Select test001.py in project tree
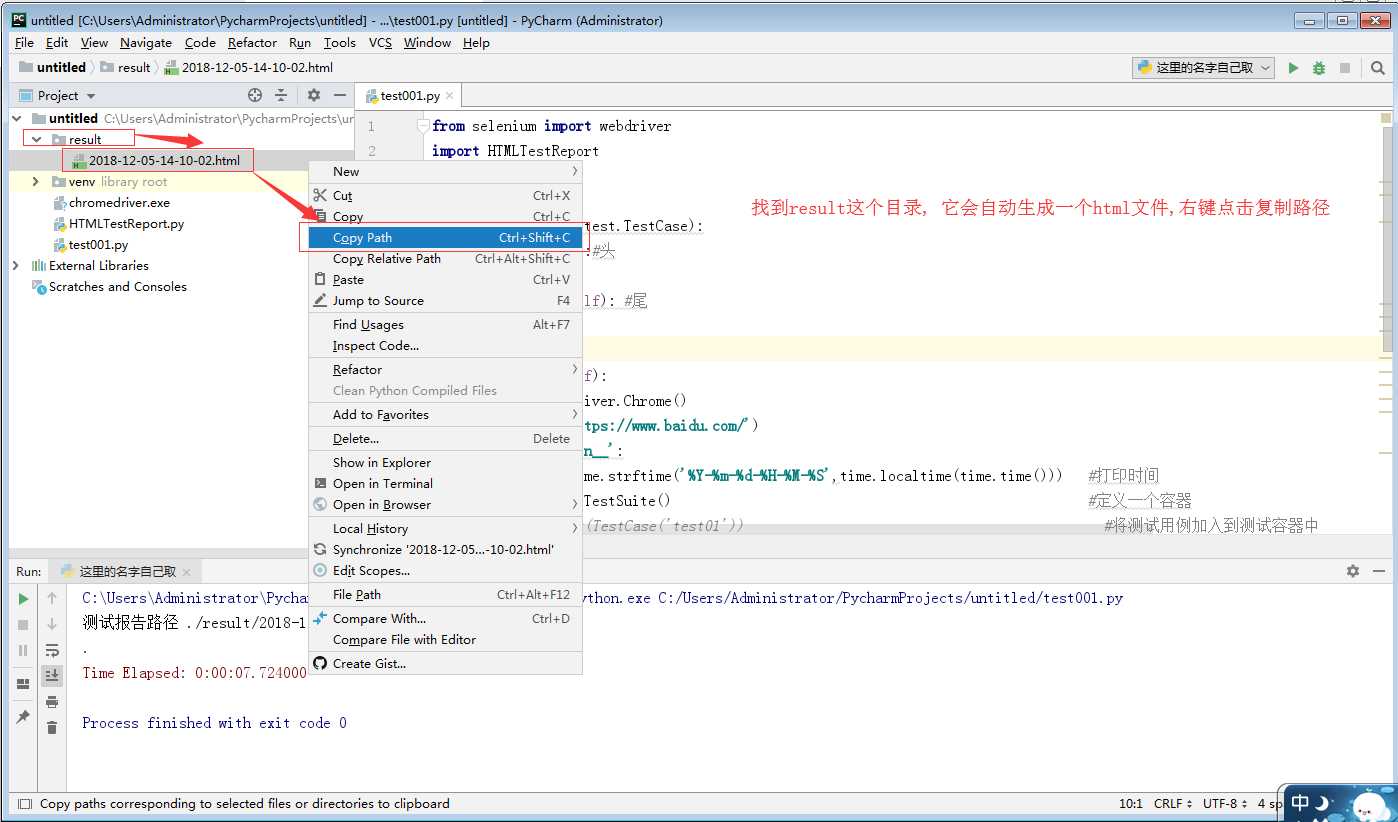Viewport: 1398px width, 822px height. 98,245
